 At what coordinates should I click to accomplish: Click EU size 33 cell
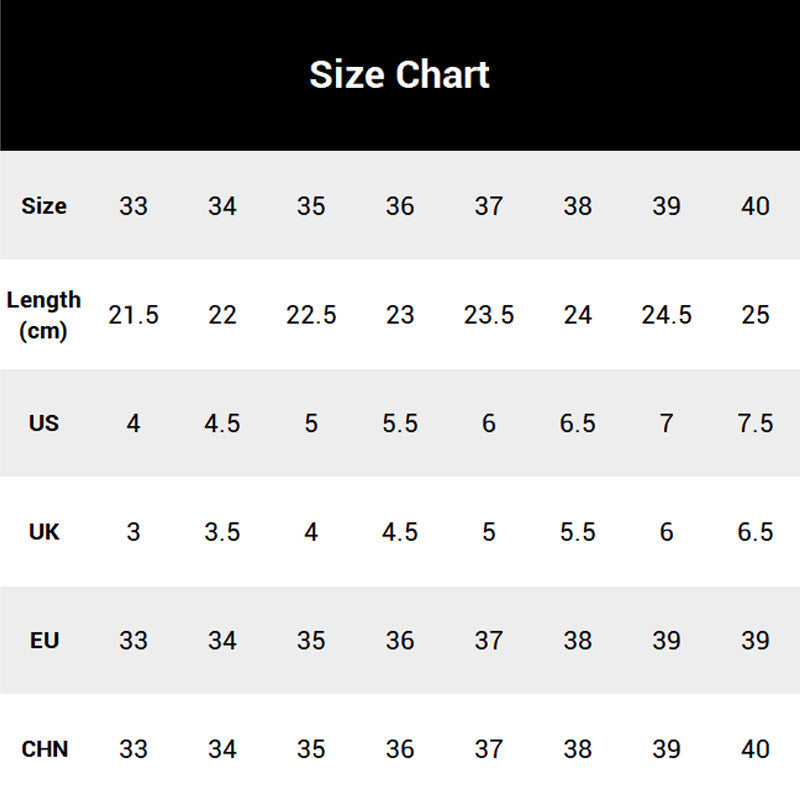[x=133, y=640]
